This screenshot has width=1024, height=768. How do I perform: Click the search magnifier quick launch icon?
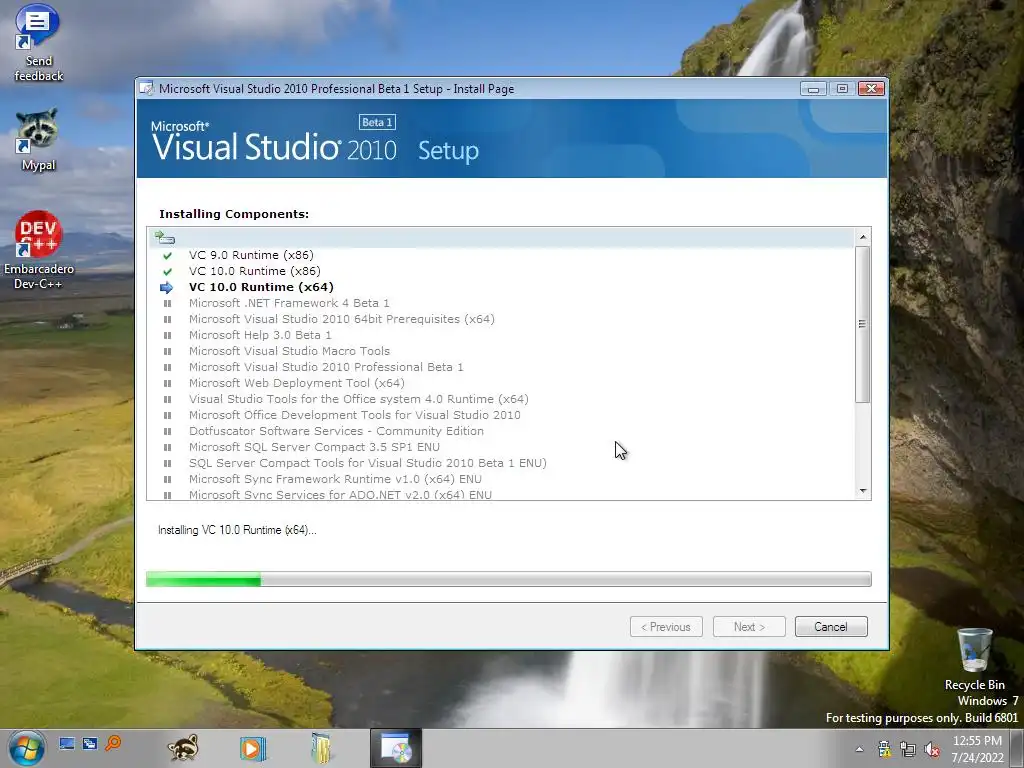(x=113, y=743)
